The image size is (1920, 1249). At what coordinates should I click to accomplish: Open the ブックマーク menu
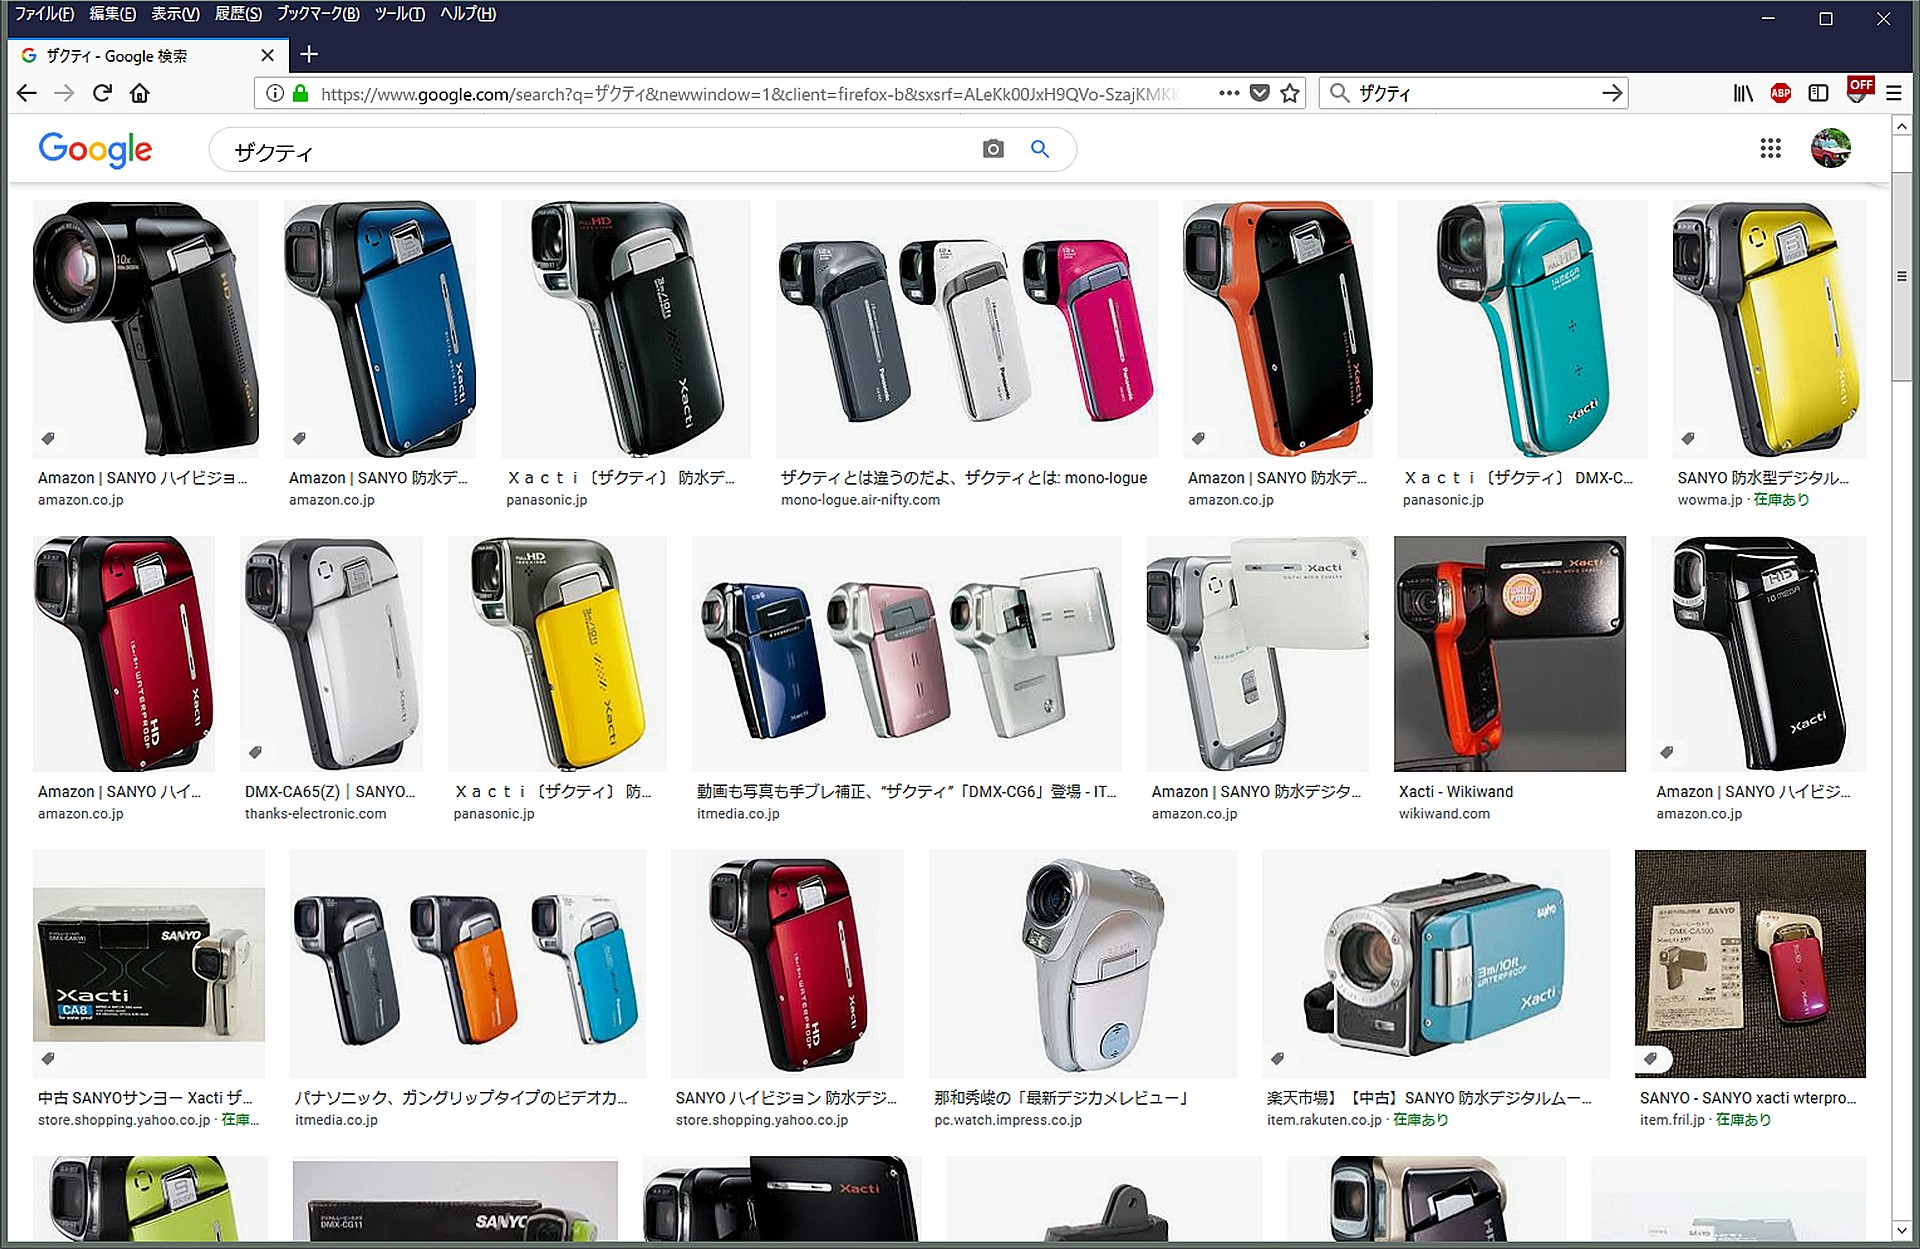pyautogui.click(x=317, y=14)
